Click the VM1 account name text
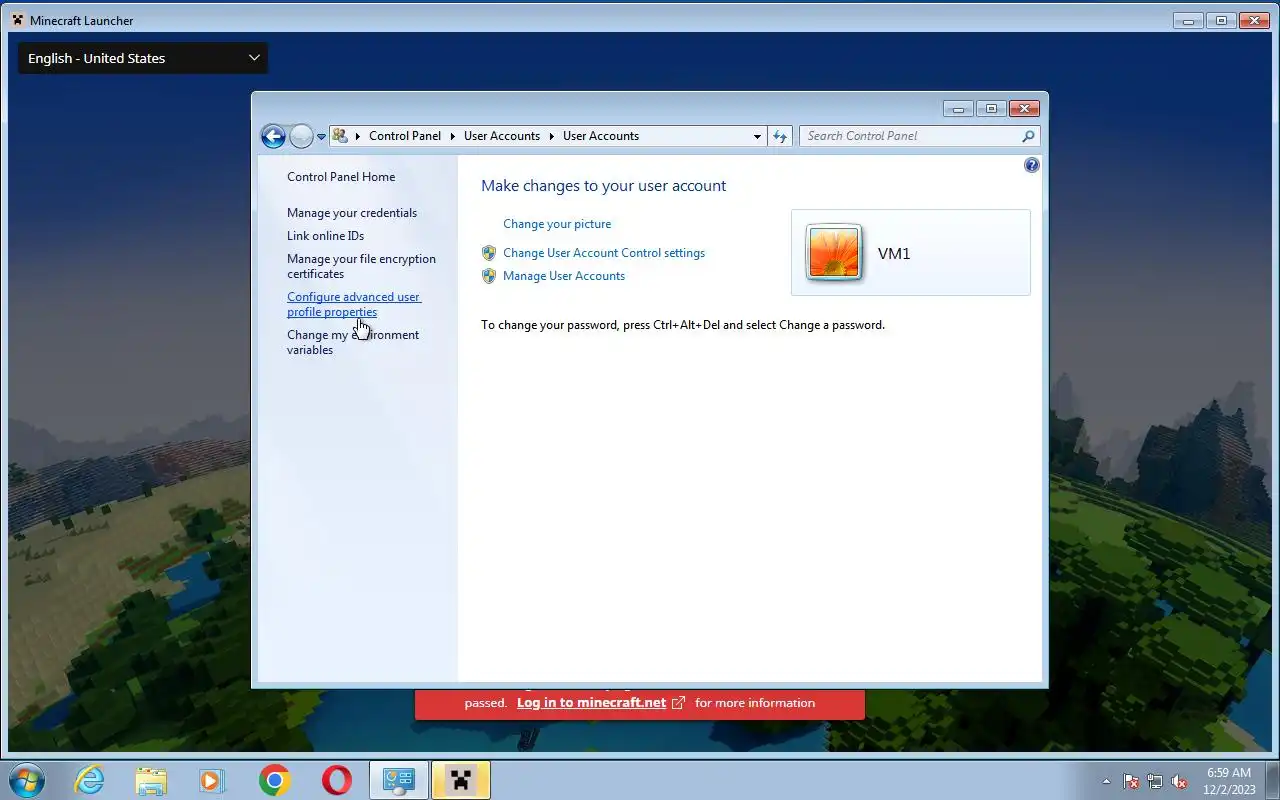Image resolution: width=1280 pixels, height=800 pixels. click(x=894, y=254)
